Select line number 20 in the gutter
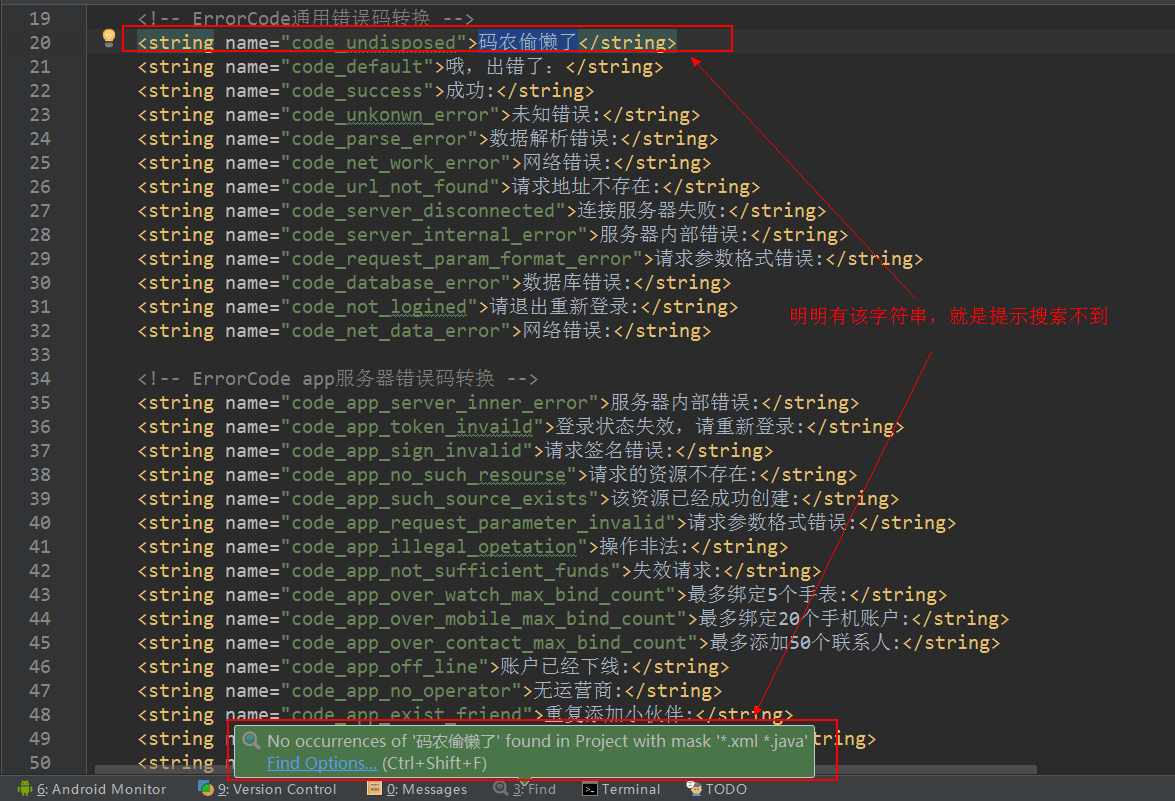This screenshot has height=801, width=1175. click(x=39, y=42)
